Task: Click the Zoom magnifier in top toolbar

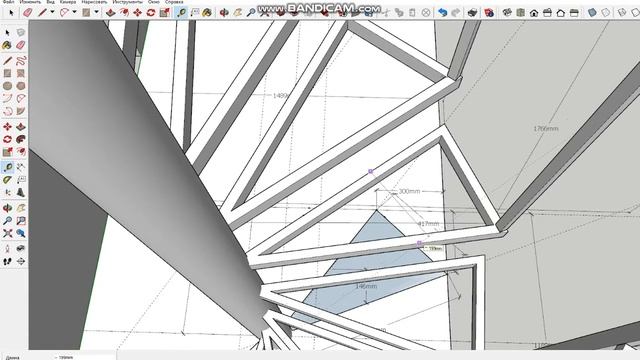Action: (251, 13)
